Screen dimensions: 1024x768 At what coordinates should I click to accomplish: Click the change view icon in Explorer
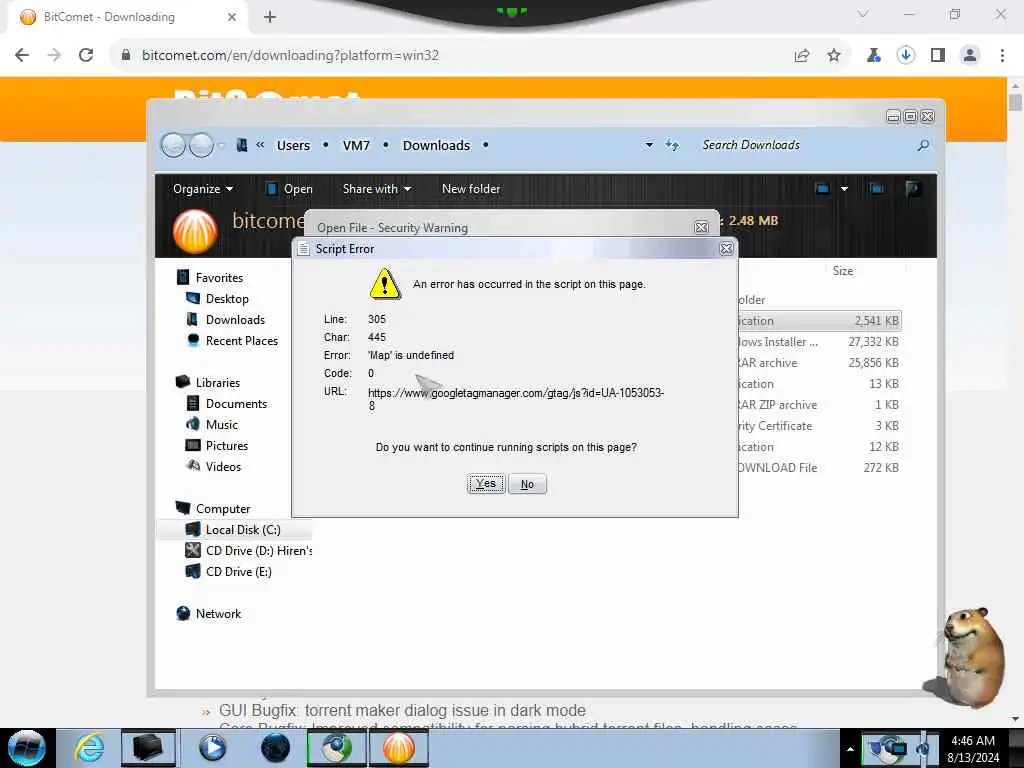pyautogui.click(x=822, y=189)
